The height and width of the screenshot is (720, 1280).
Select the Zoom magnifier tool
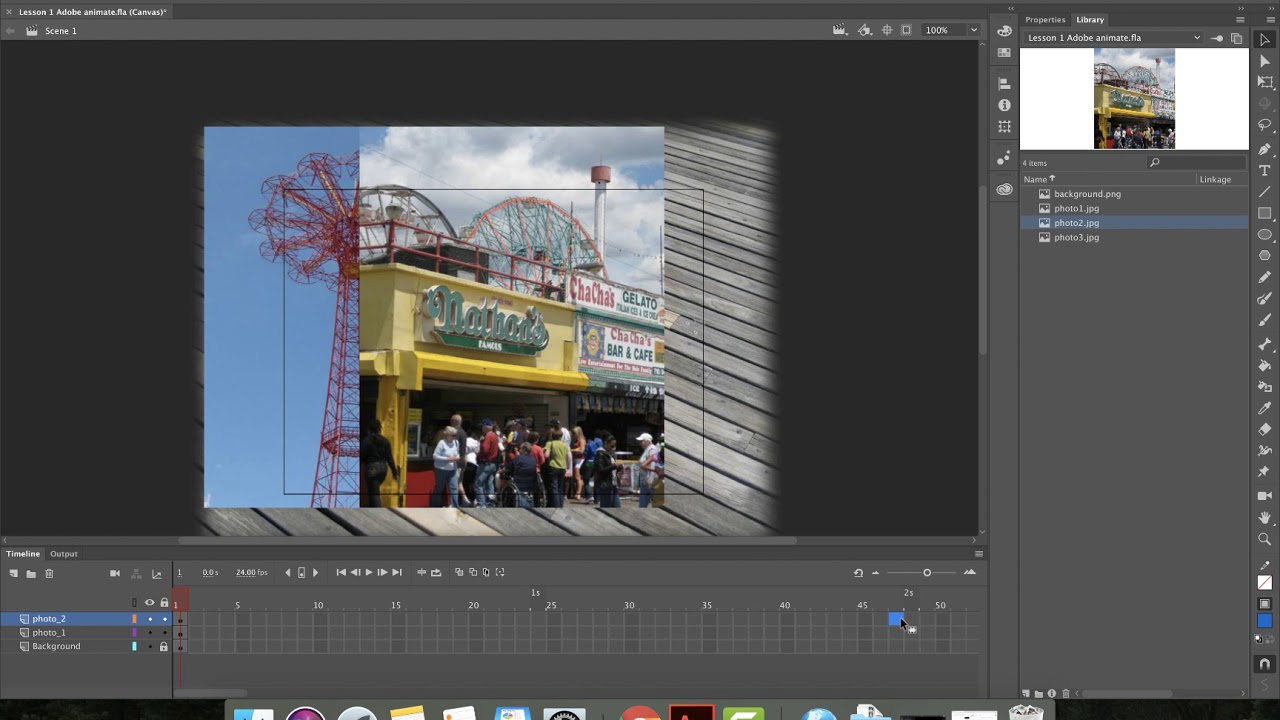pos(1265,539)
